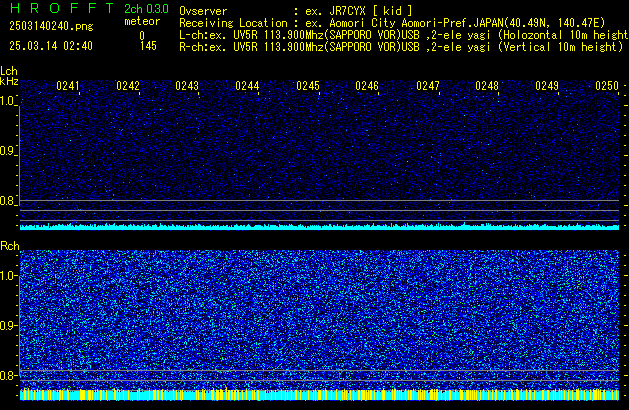Click time marker 0242
This screenshot has height=410, width=629.
coord(128,86)
